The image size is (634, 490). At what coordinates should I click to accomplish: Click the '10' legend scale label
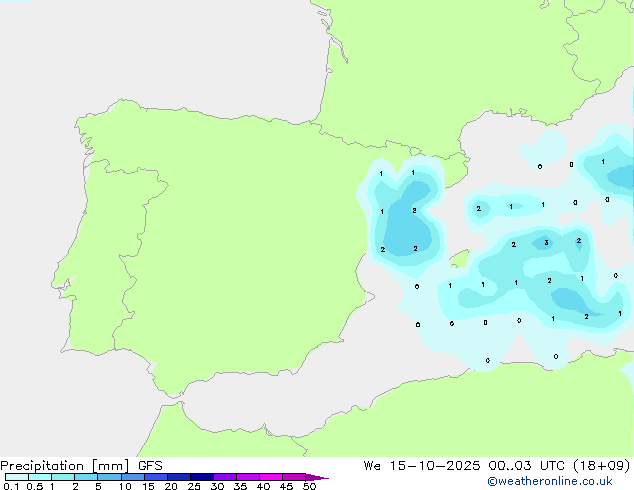[x=125, y=486]
